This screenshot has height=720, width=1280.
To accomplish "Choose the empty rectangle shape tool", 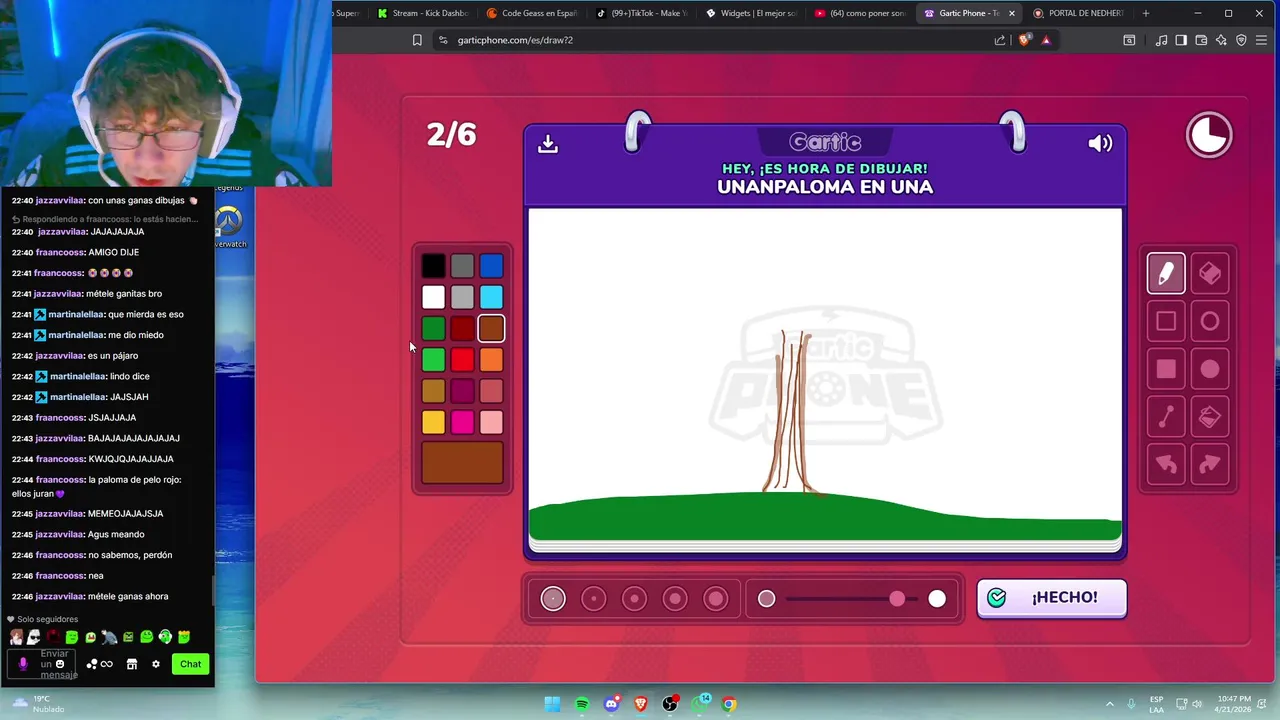I will point(1166,321).
